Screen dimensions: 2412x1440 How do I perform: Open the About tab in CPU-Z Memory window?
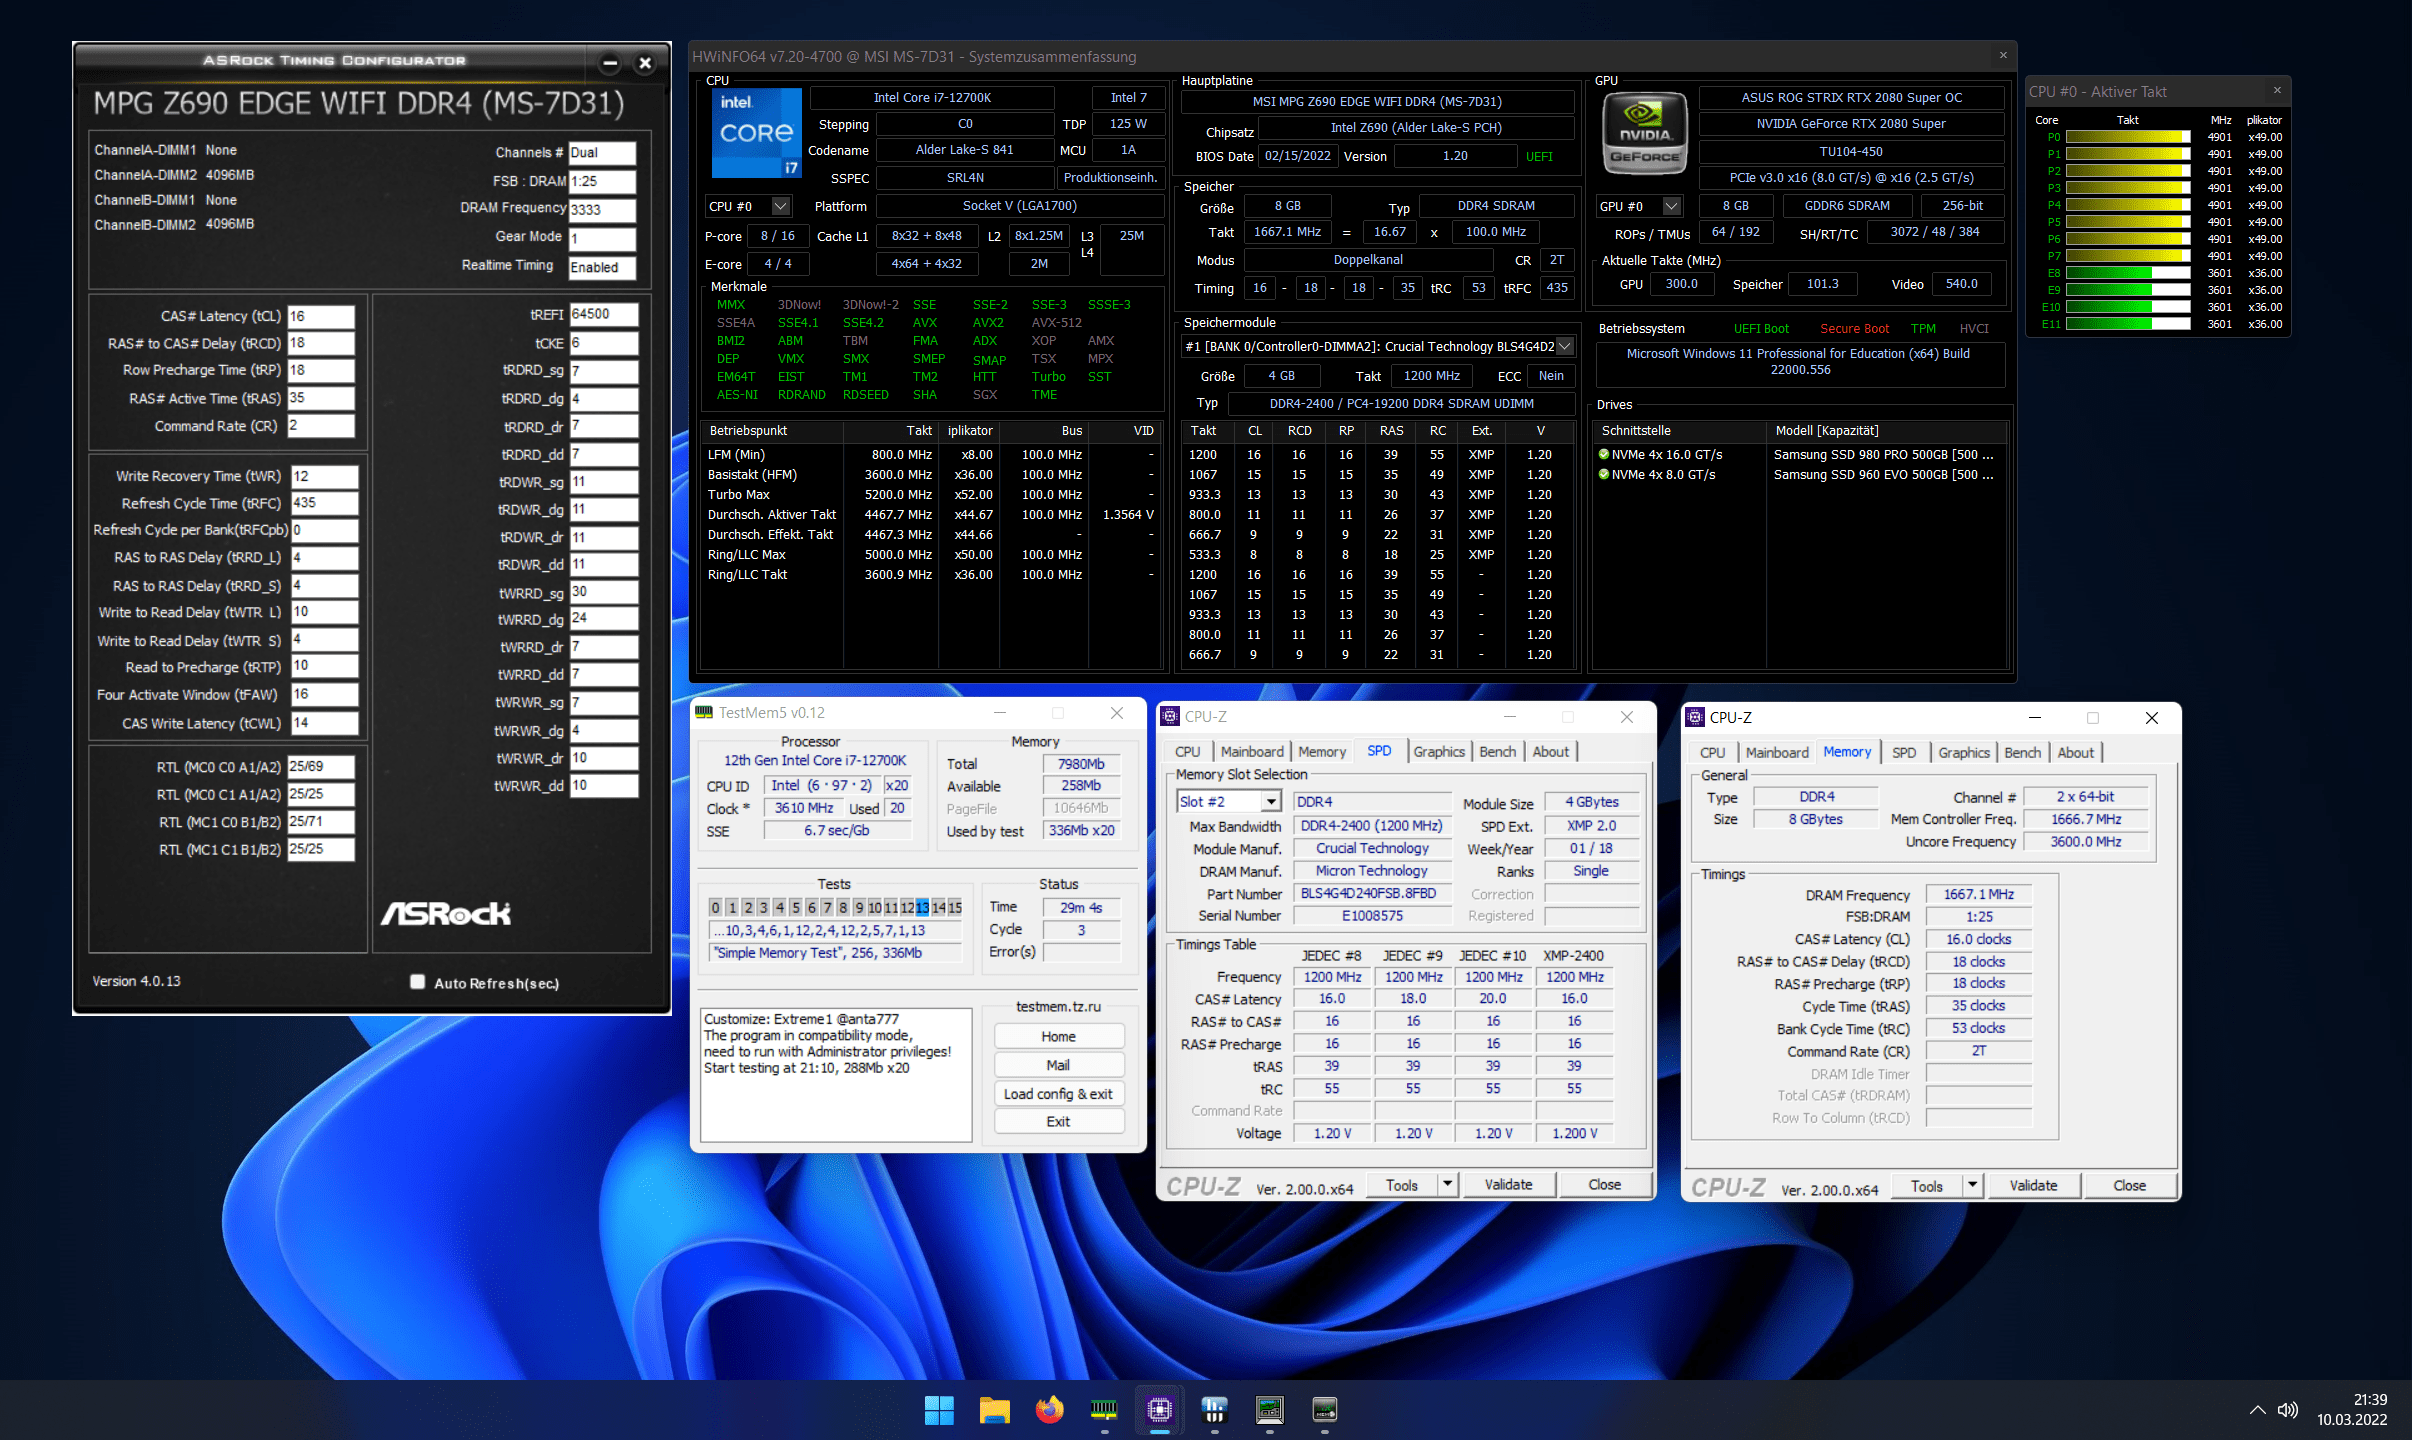tap(2075, 753)
